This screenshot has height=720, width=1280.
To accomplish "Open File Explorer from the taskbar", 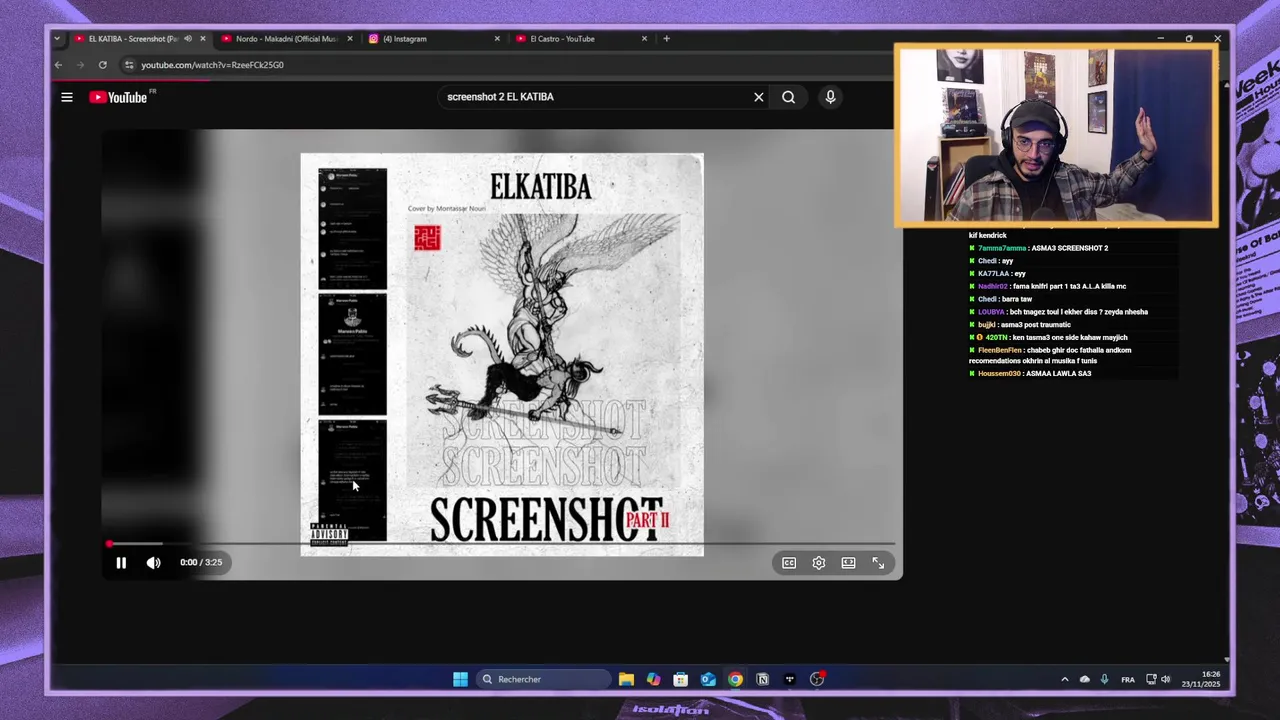I will pos(626,679).
